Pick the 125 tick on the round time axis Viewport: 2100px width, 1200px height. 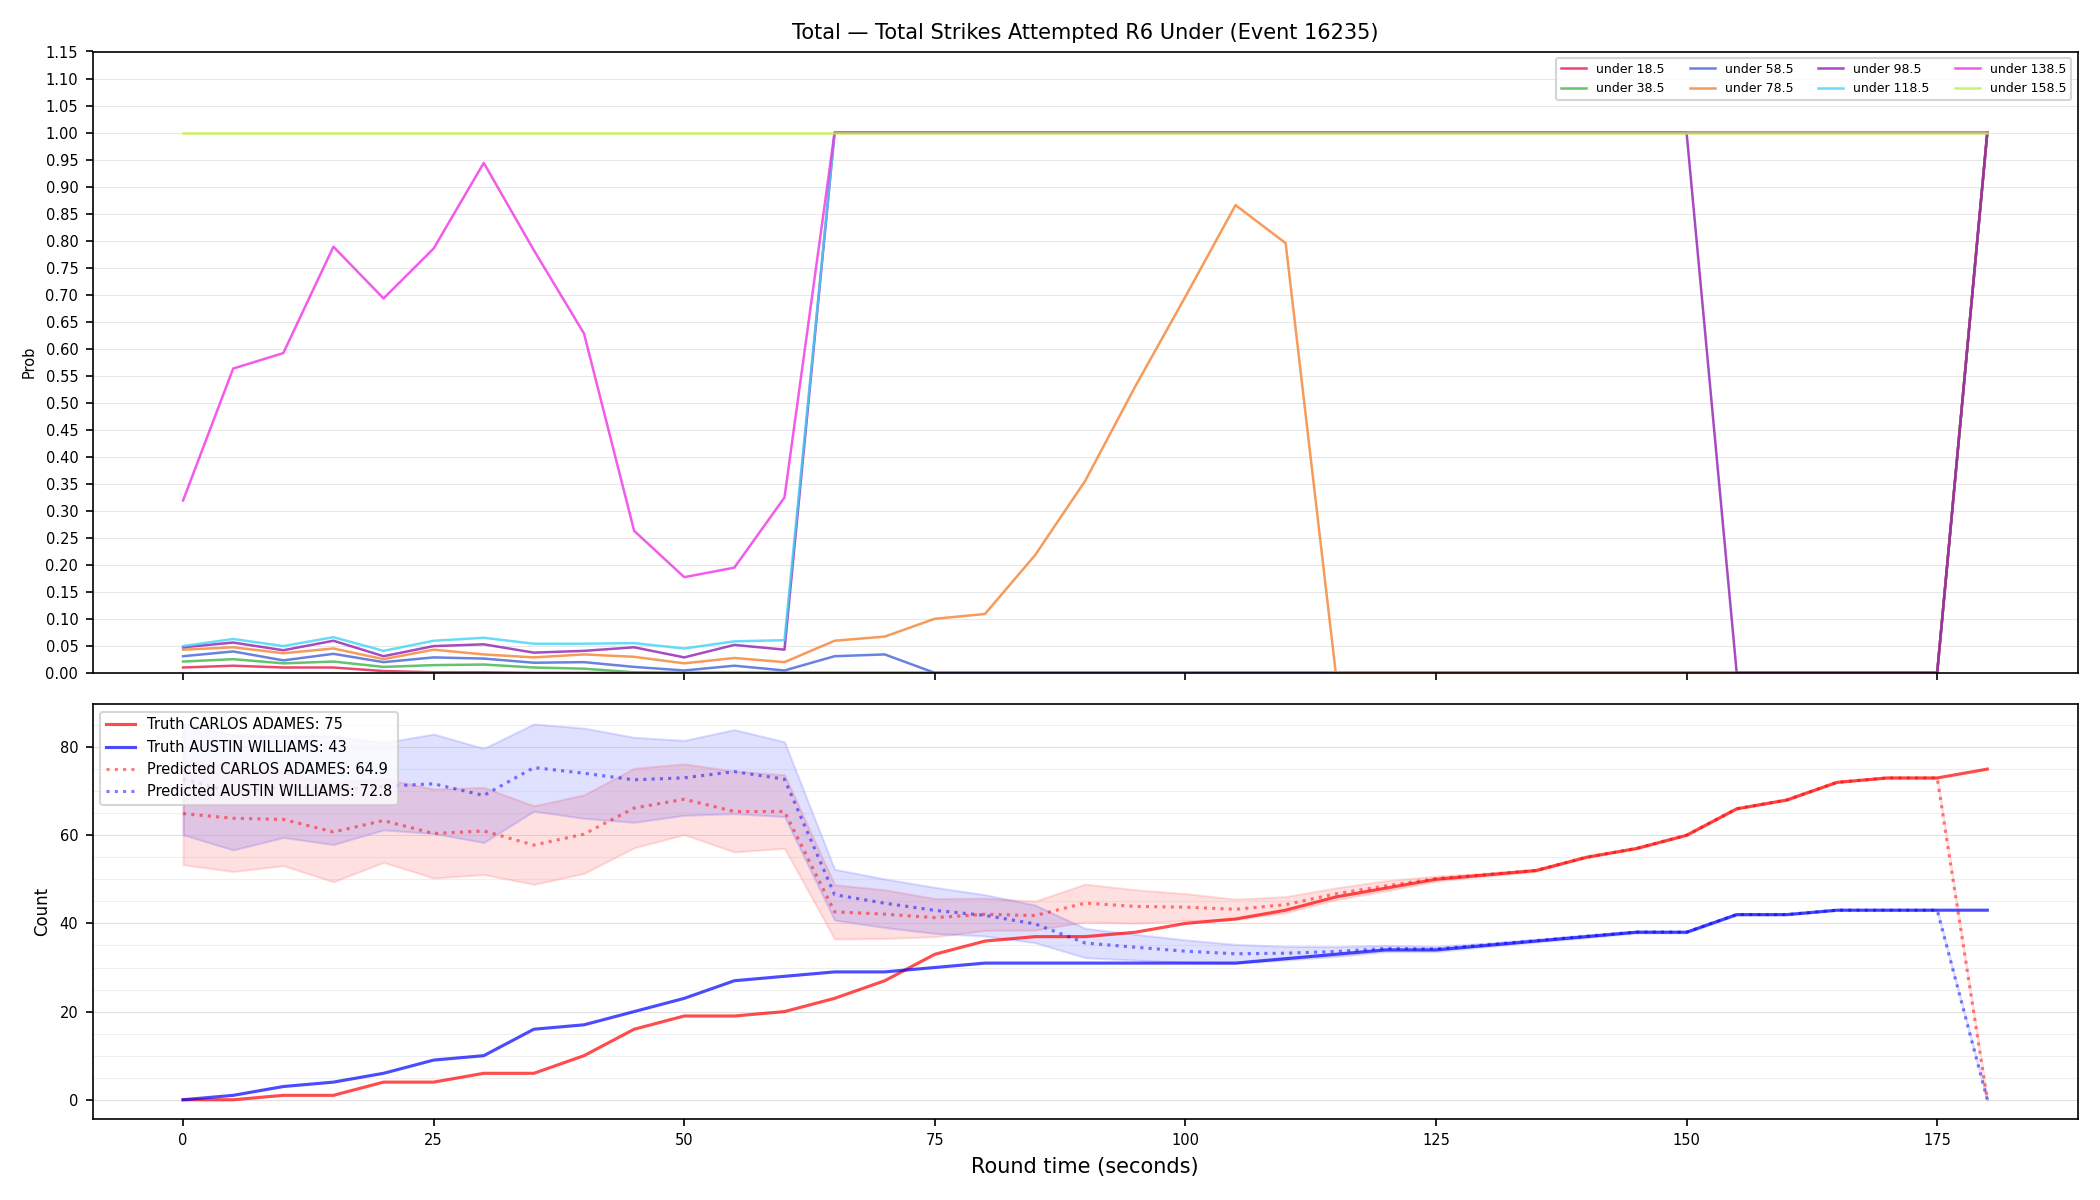click(x=1436, y=1138)
